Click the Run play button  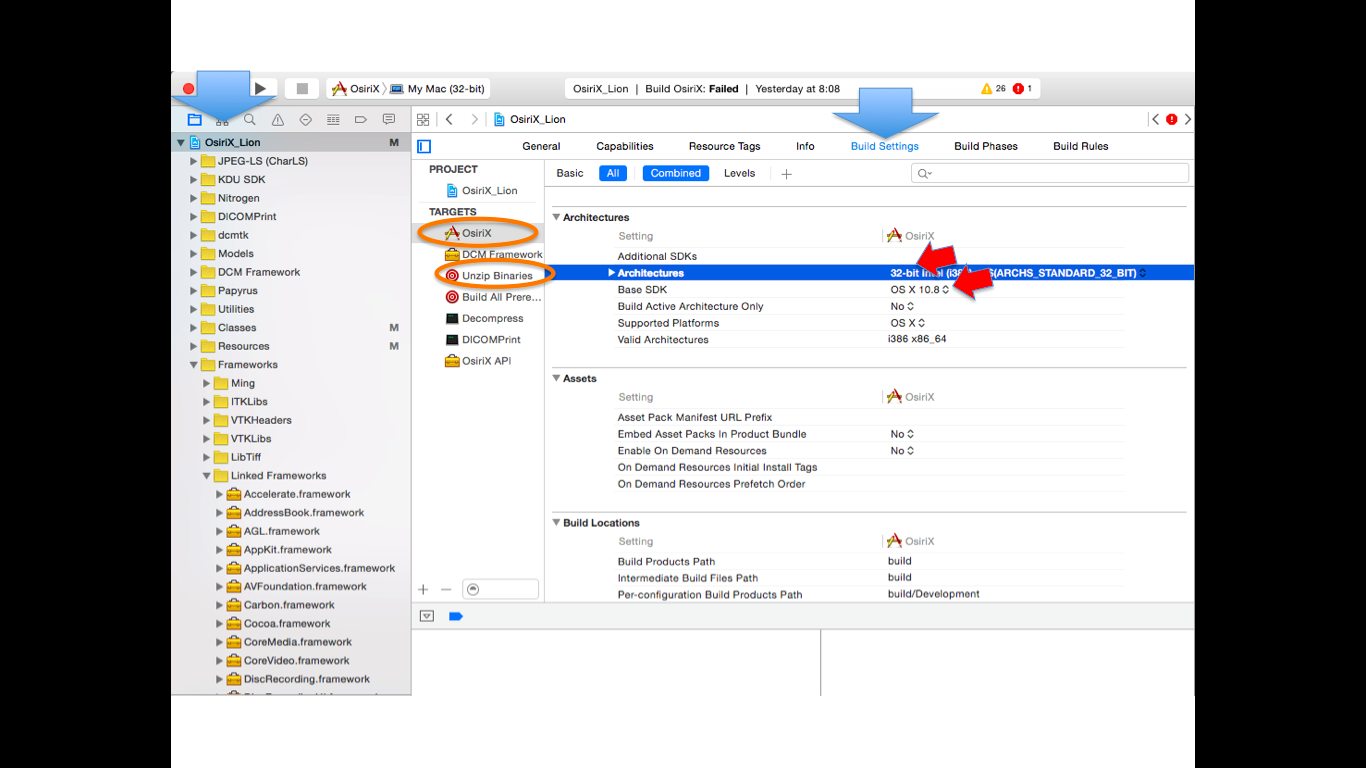click(x=260, y=88)
